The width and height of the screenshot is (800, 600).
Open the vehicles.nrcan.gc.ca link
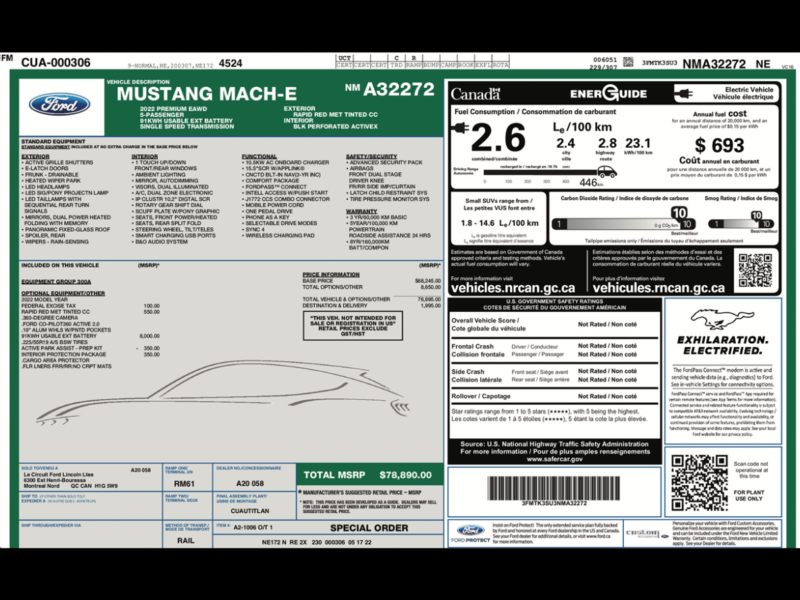click(x=513, y=288)
